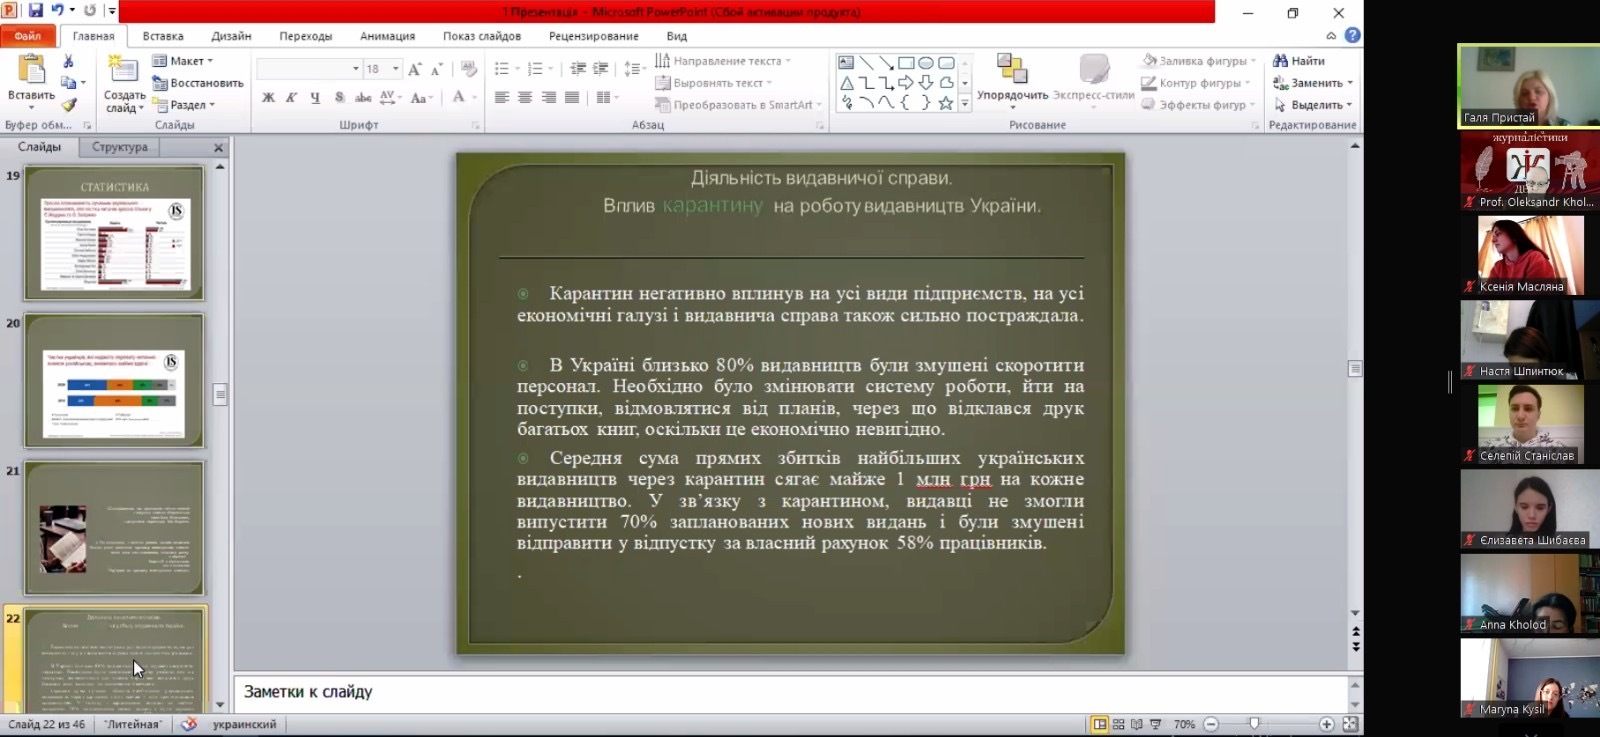Click the zoom slider handle
The image size is (1600, 737).
[x=1254, y=724]
